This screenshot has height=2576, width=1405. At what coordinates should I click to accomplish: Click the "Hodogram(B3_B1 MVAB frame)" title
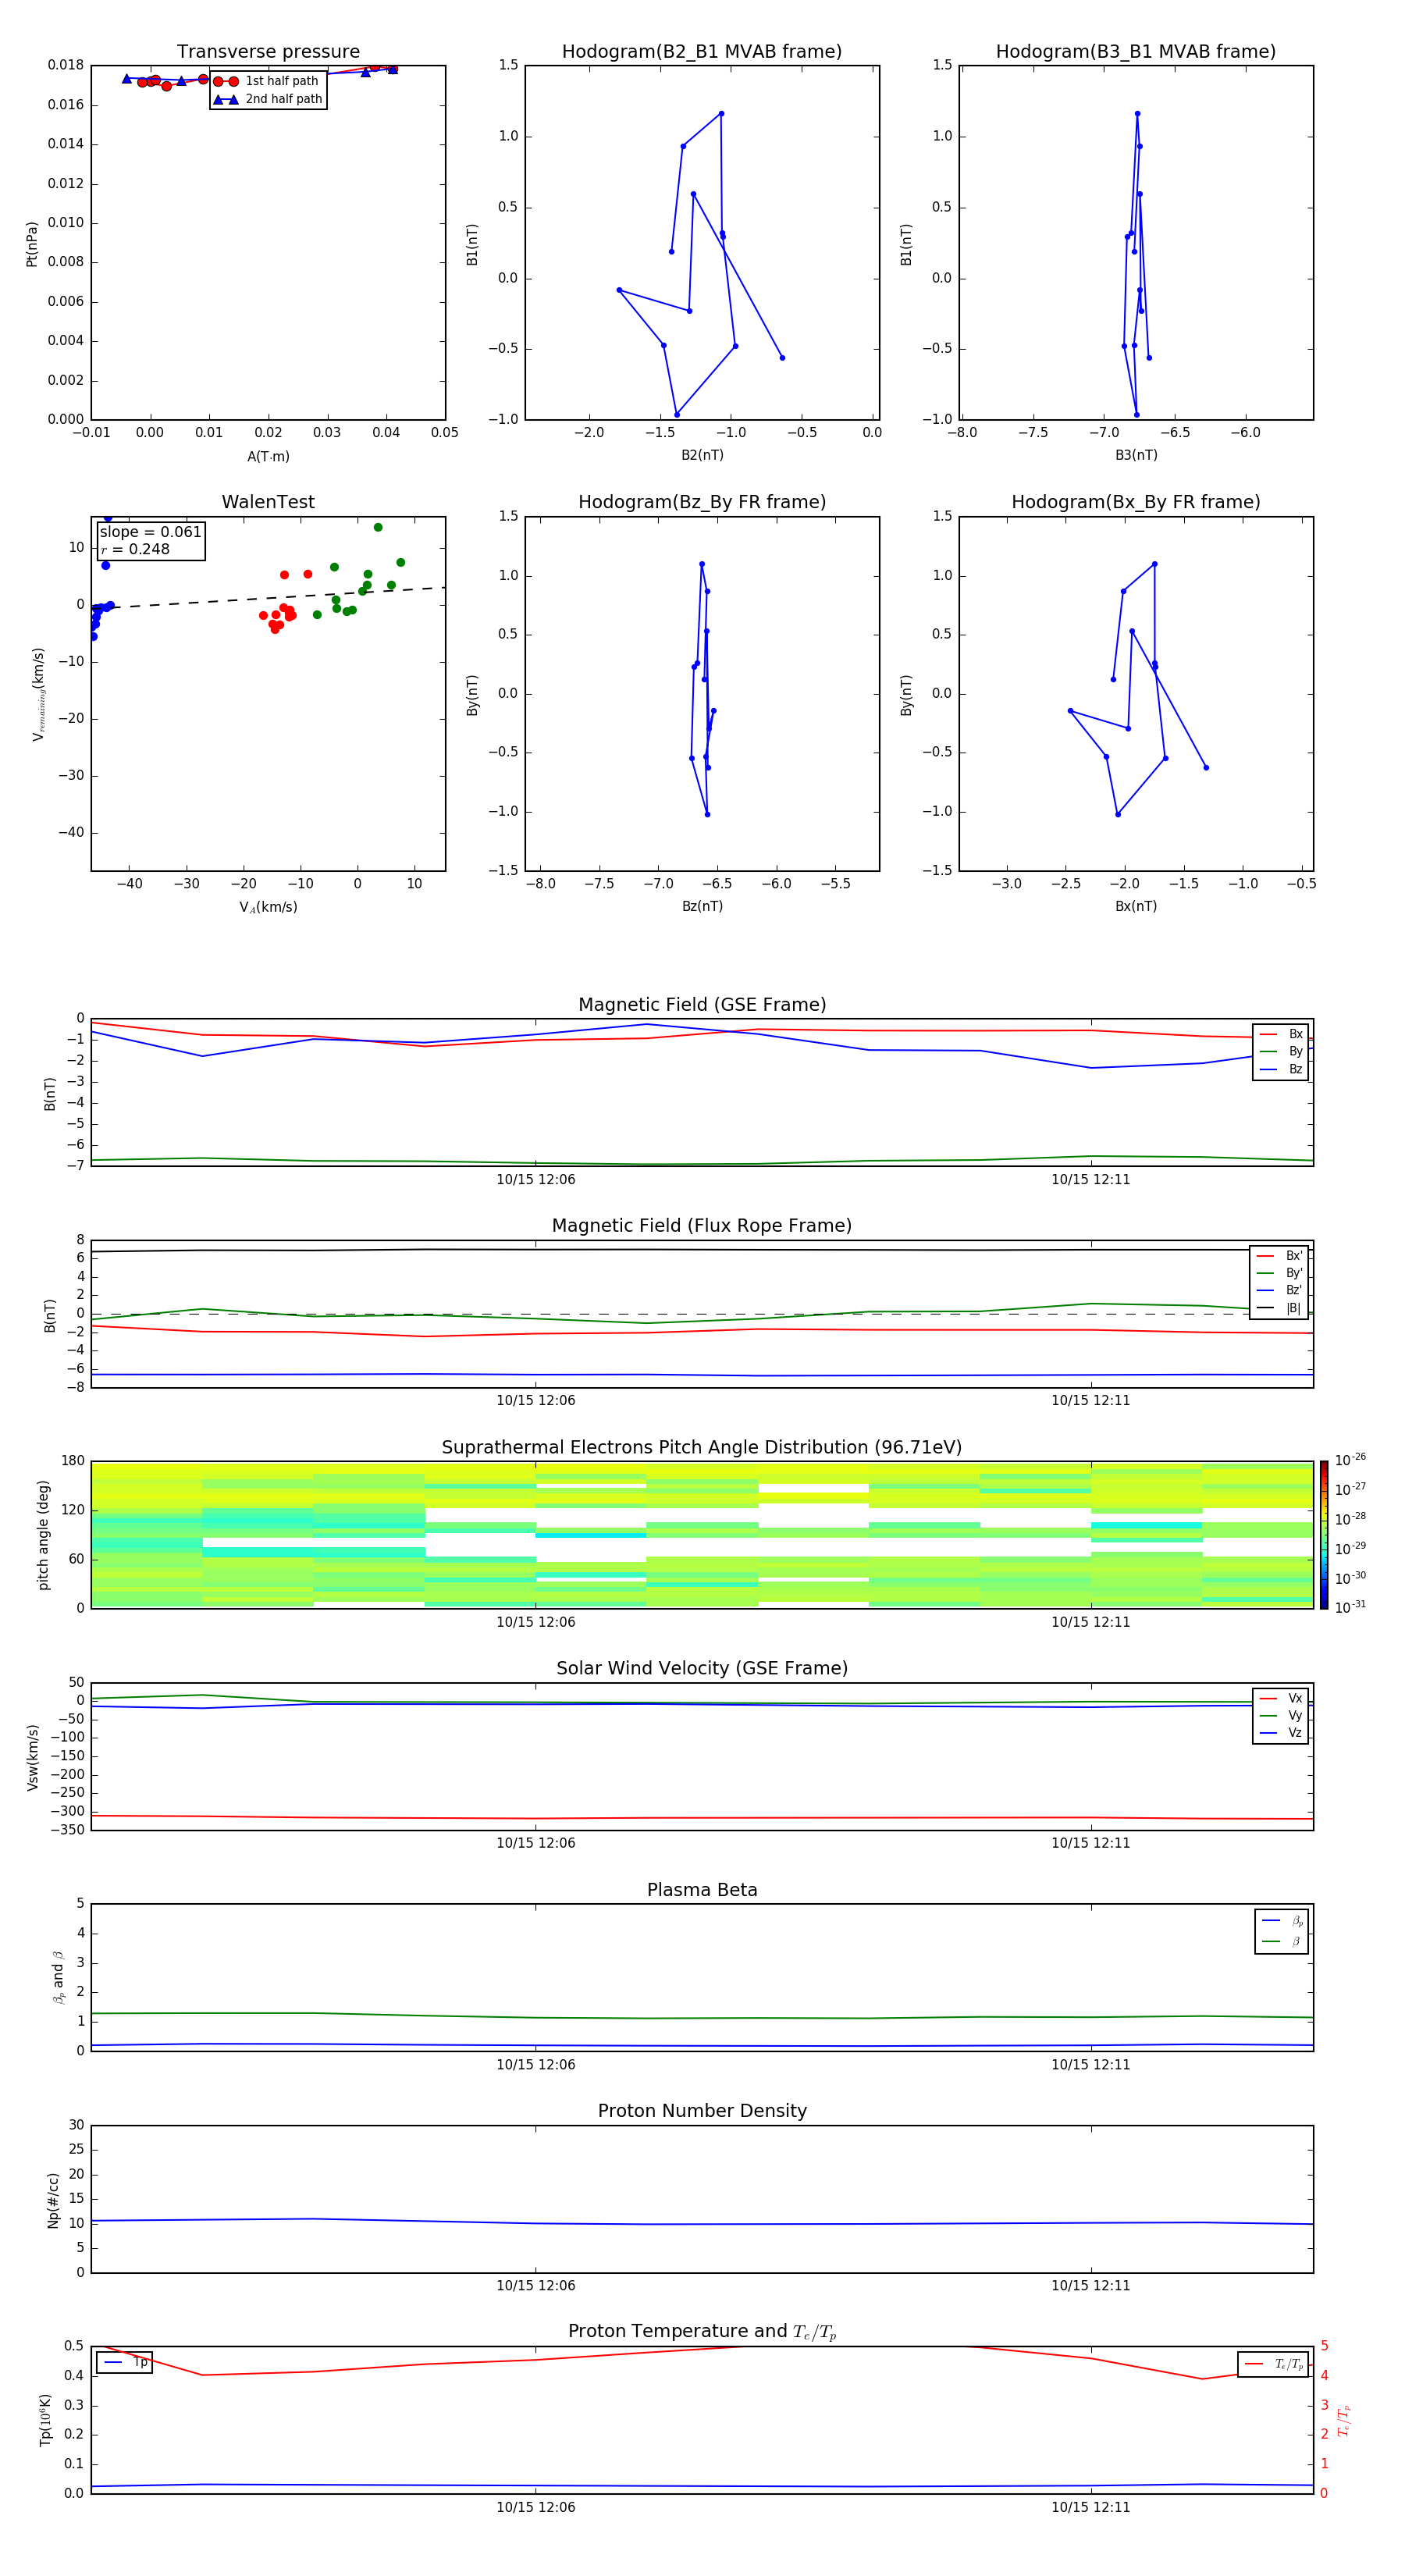click(1136, 52)
